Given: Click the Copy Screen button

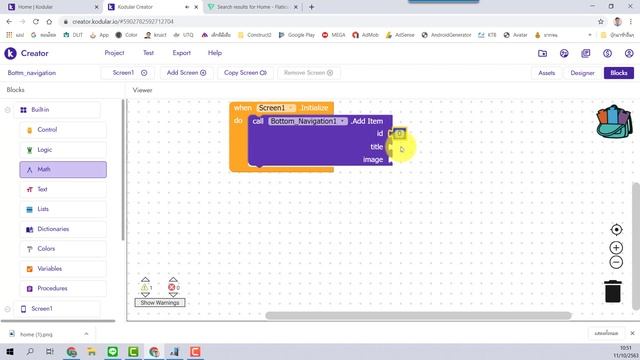Looking at the screenshot, I should [245, 73].
